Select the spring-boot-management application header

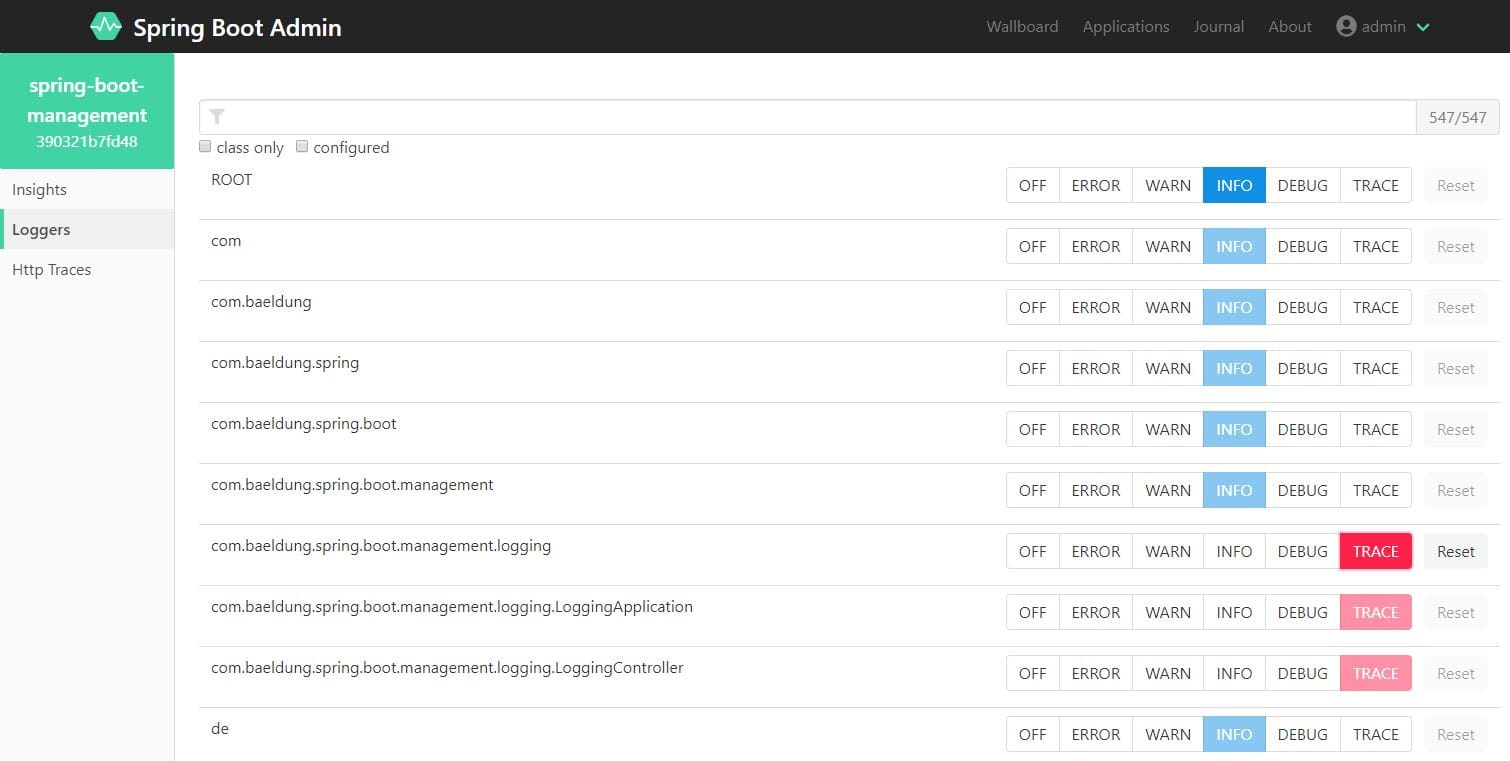pos(87,111)
